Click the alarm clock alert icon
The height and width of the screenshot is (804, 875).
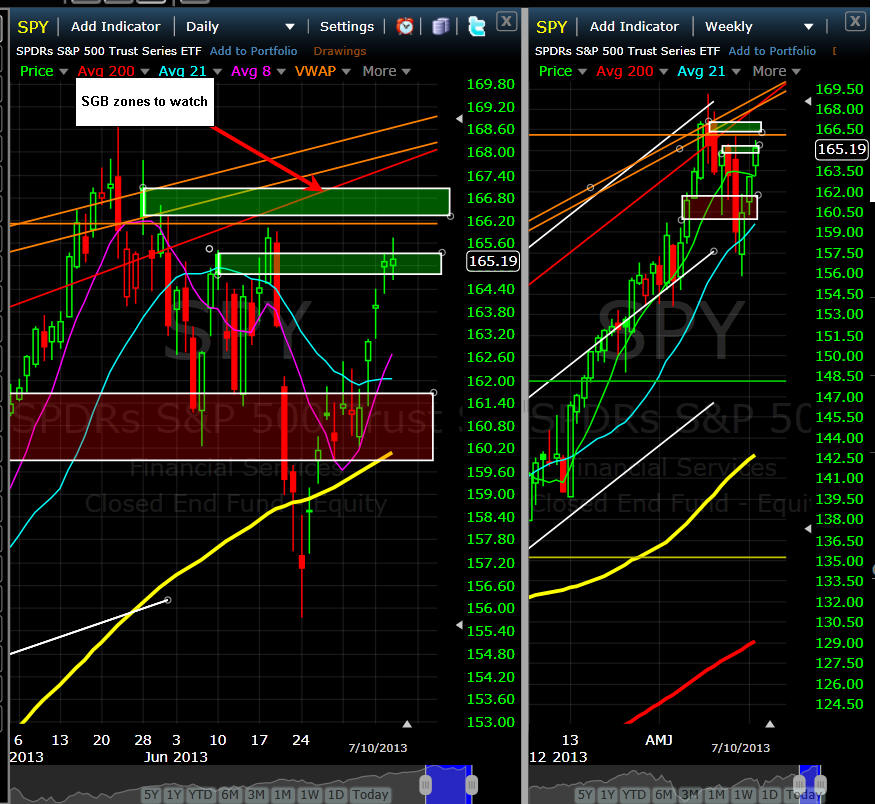pos(405,26)
